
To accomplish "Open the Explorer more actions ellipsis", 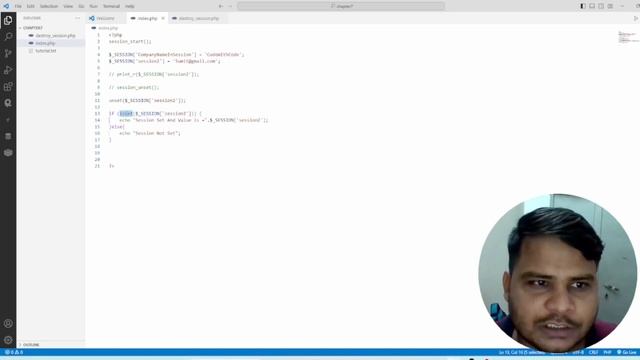I will [x=78, y=18].
